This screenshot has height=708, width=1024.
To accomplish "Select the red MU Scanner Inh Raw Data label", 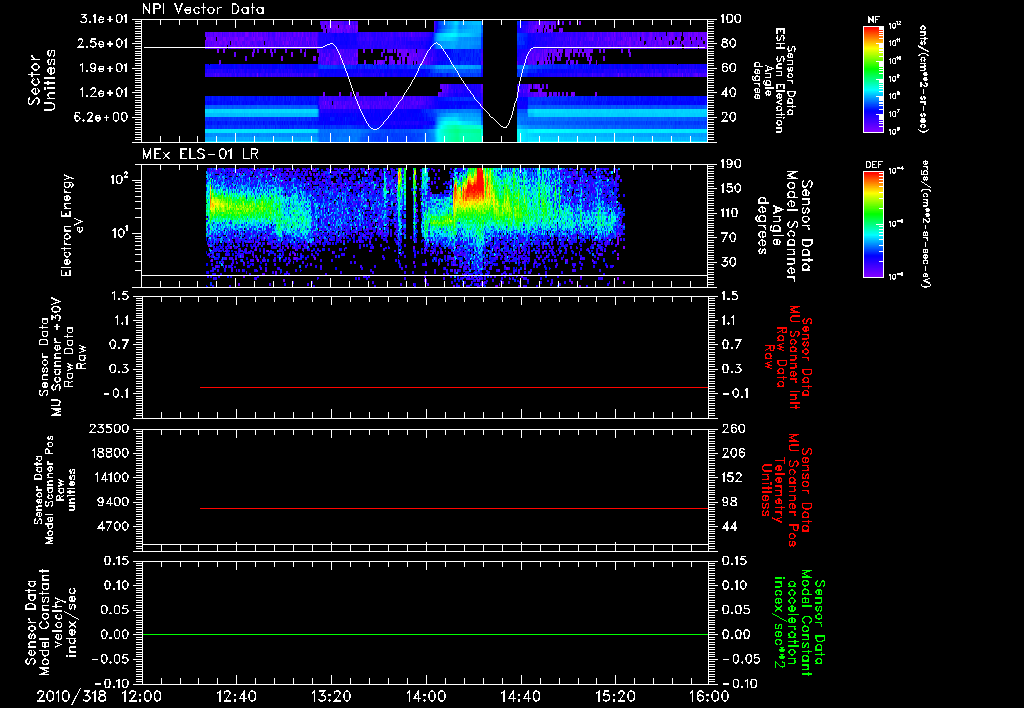I will pos(788,357).
